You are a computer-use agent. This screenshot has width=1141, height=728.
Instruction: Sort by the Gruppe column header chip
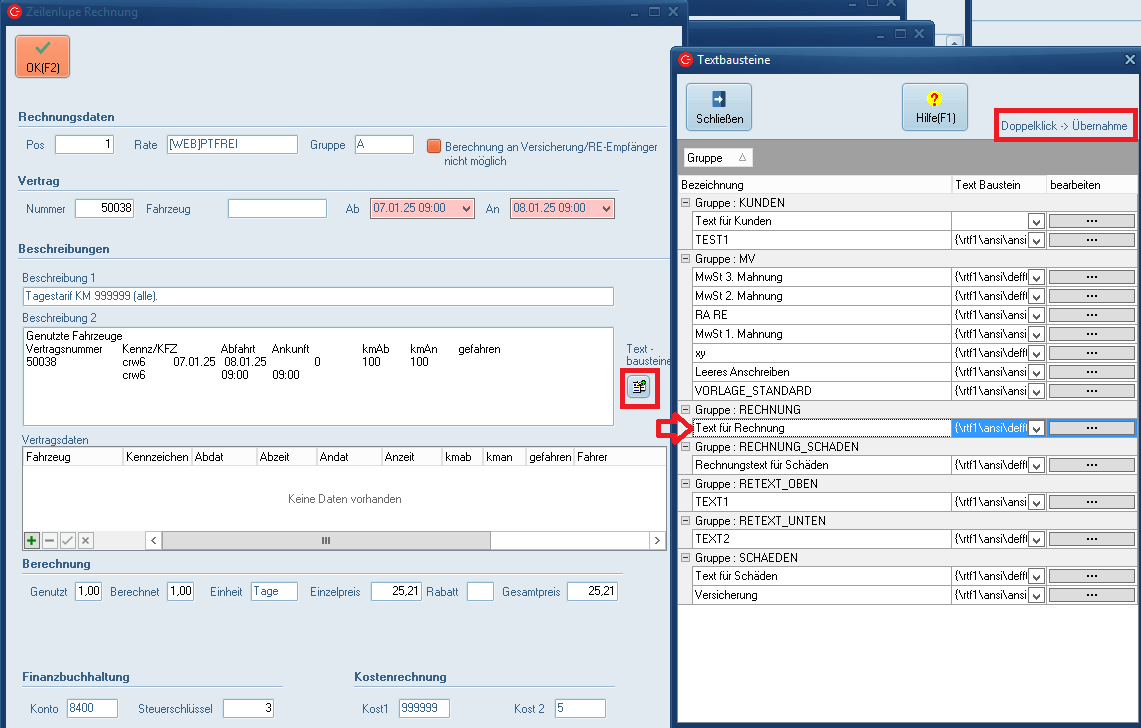(x=717, y=158)
